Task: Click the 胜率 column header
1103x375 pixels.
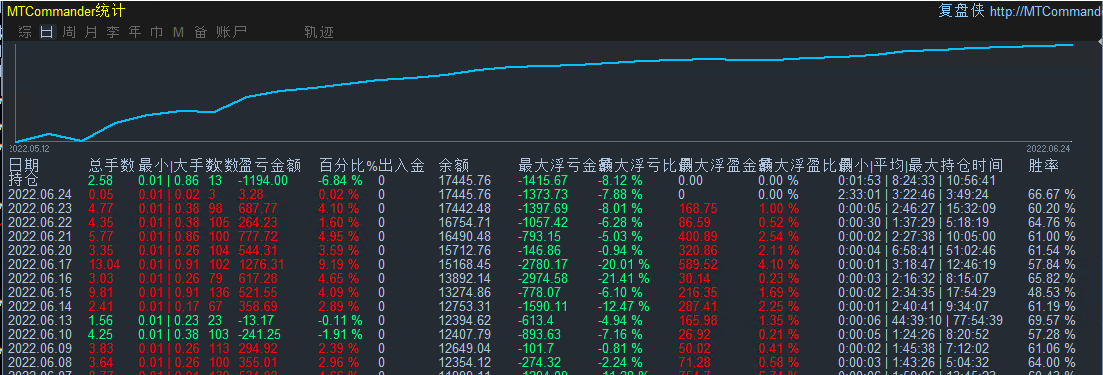Action: tap(1043, 165)
